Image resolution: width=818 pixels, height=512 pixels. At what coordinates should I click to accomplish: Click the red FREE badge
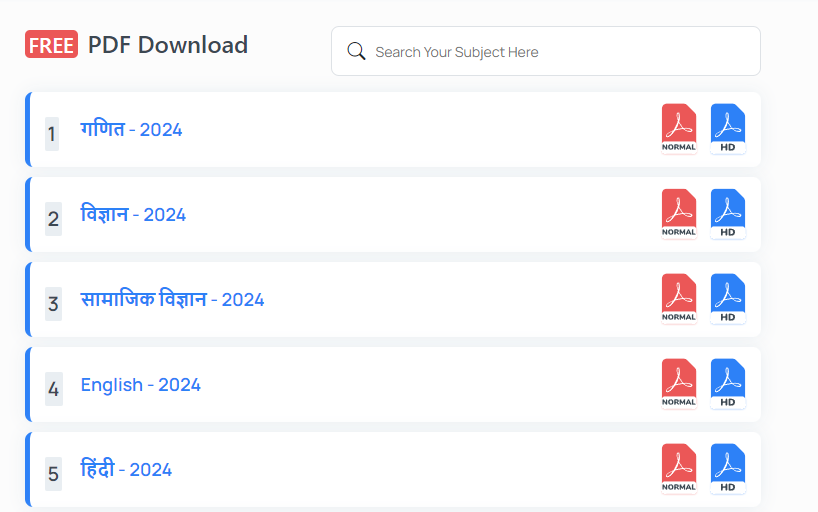(x=51, y=45)
